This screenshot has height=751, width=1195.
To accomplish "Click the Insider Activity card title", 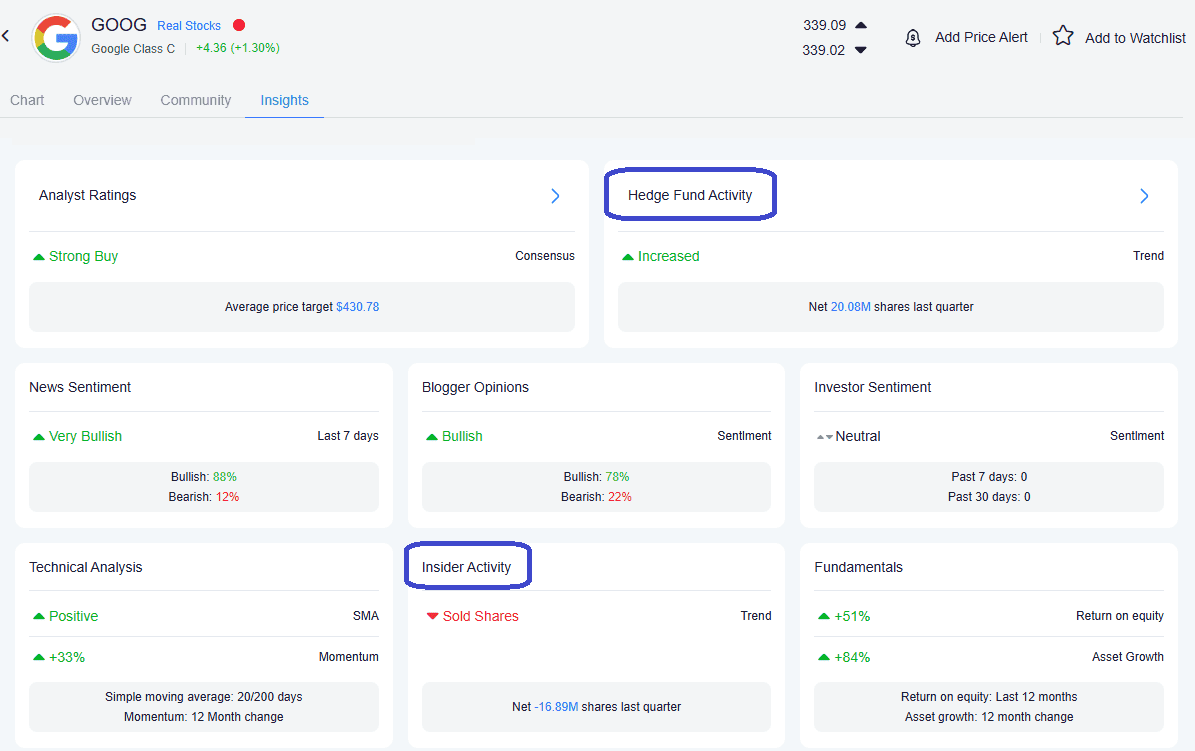I will pos(466,567).
